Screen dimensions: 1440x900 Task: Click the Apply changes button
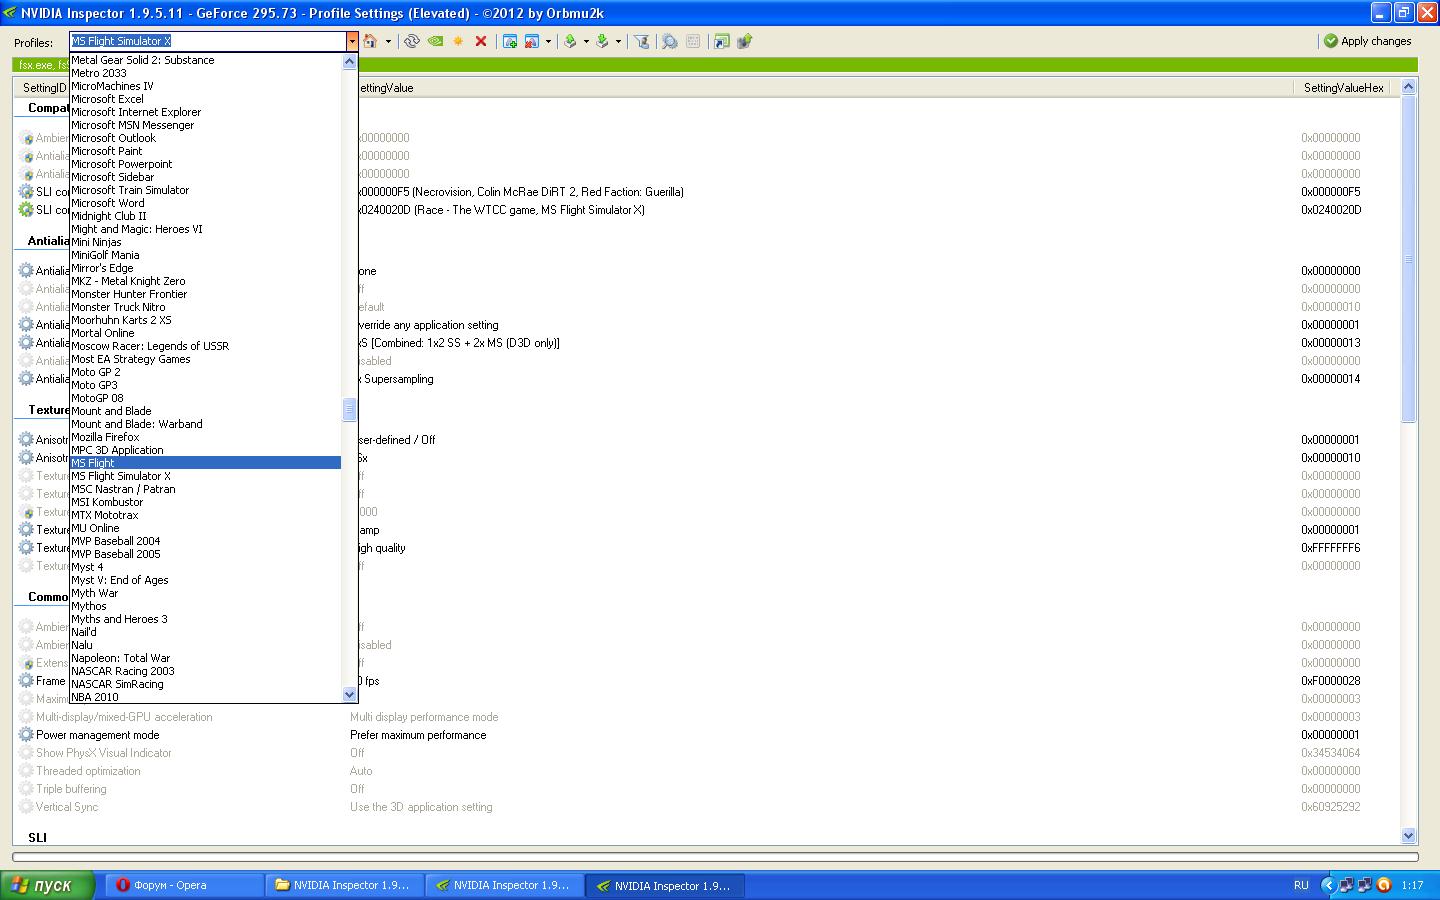click(1367, 41)
